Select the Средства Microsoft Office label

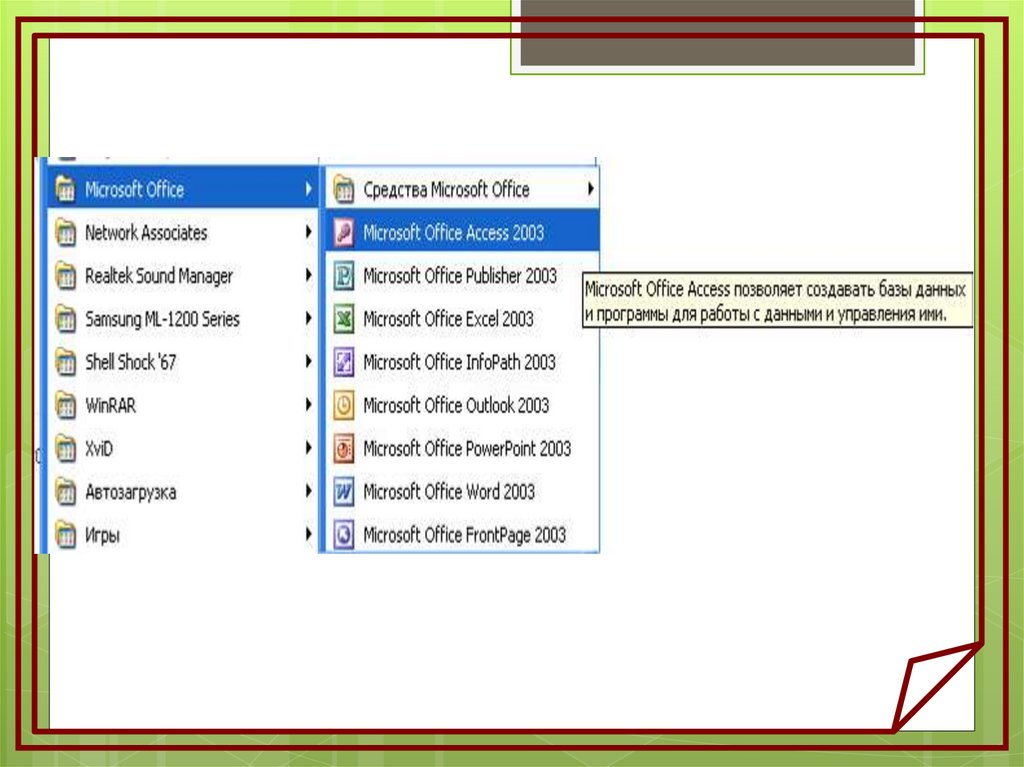click(x=447, y=190)
